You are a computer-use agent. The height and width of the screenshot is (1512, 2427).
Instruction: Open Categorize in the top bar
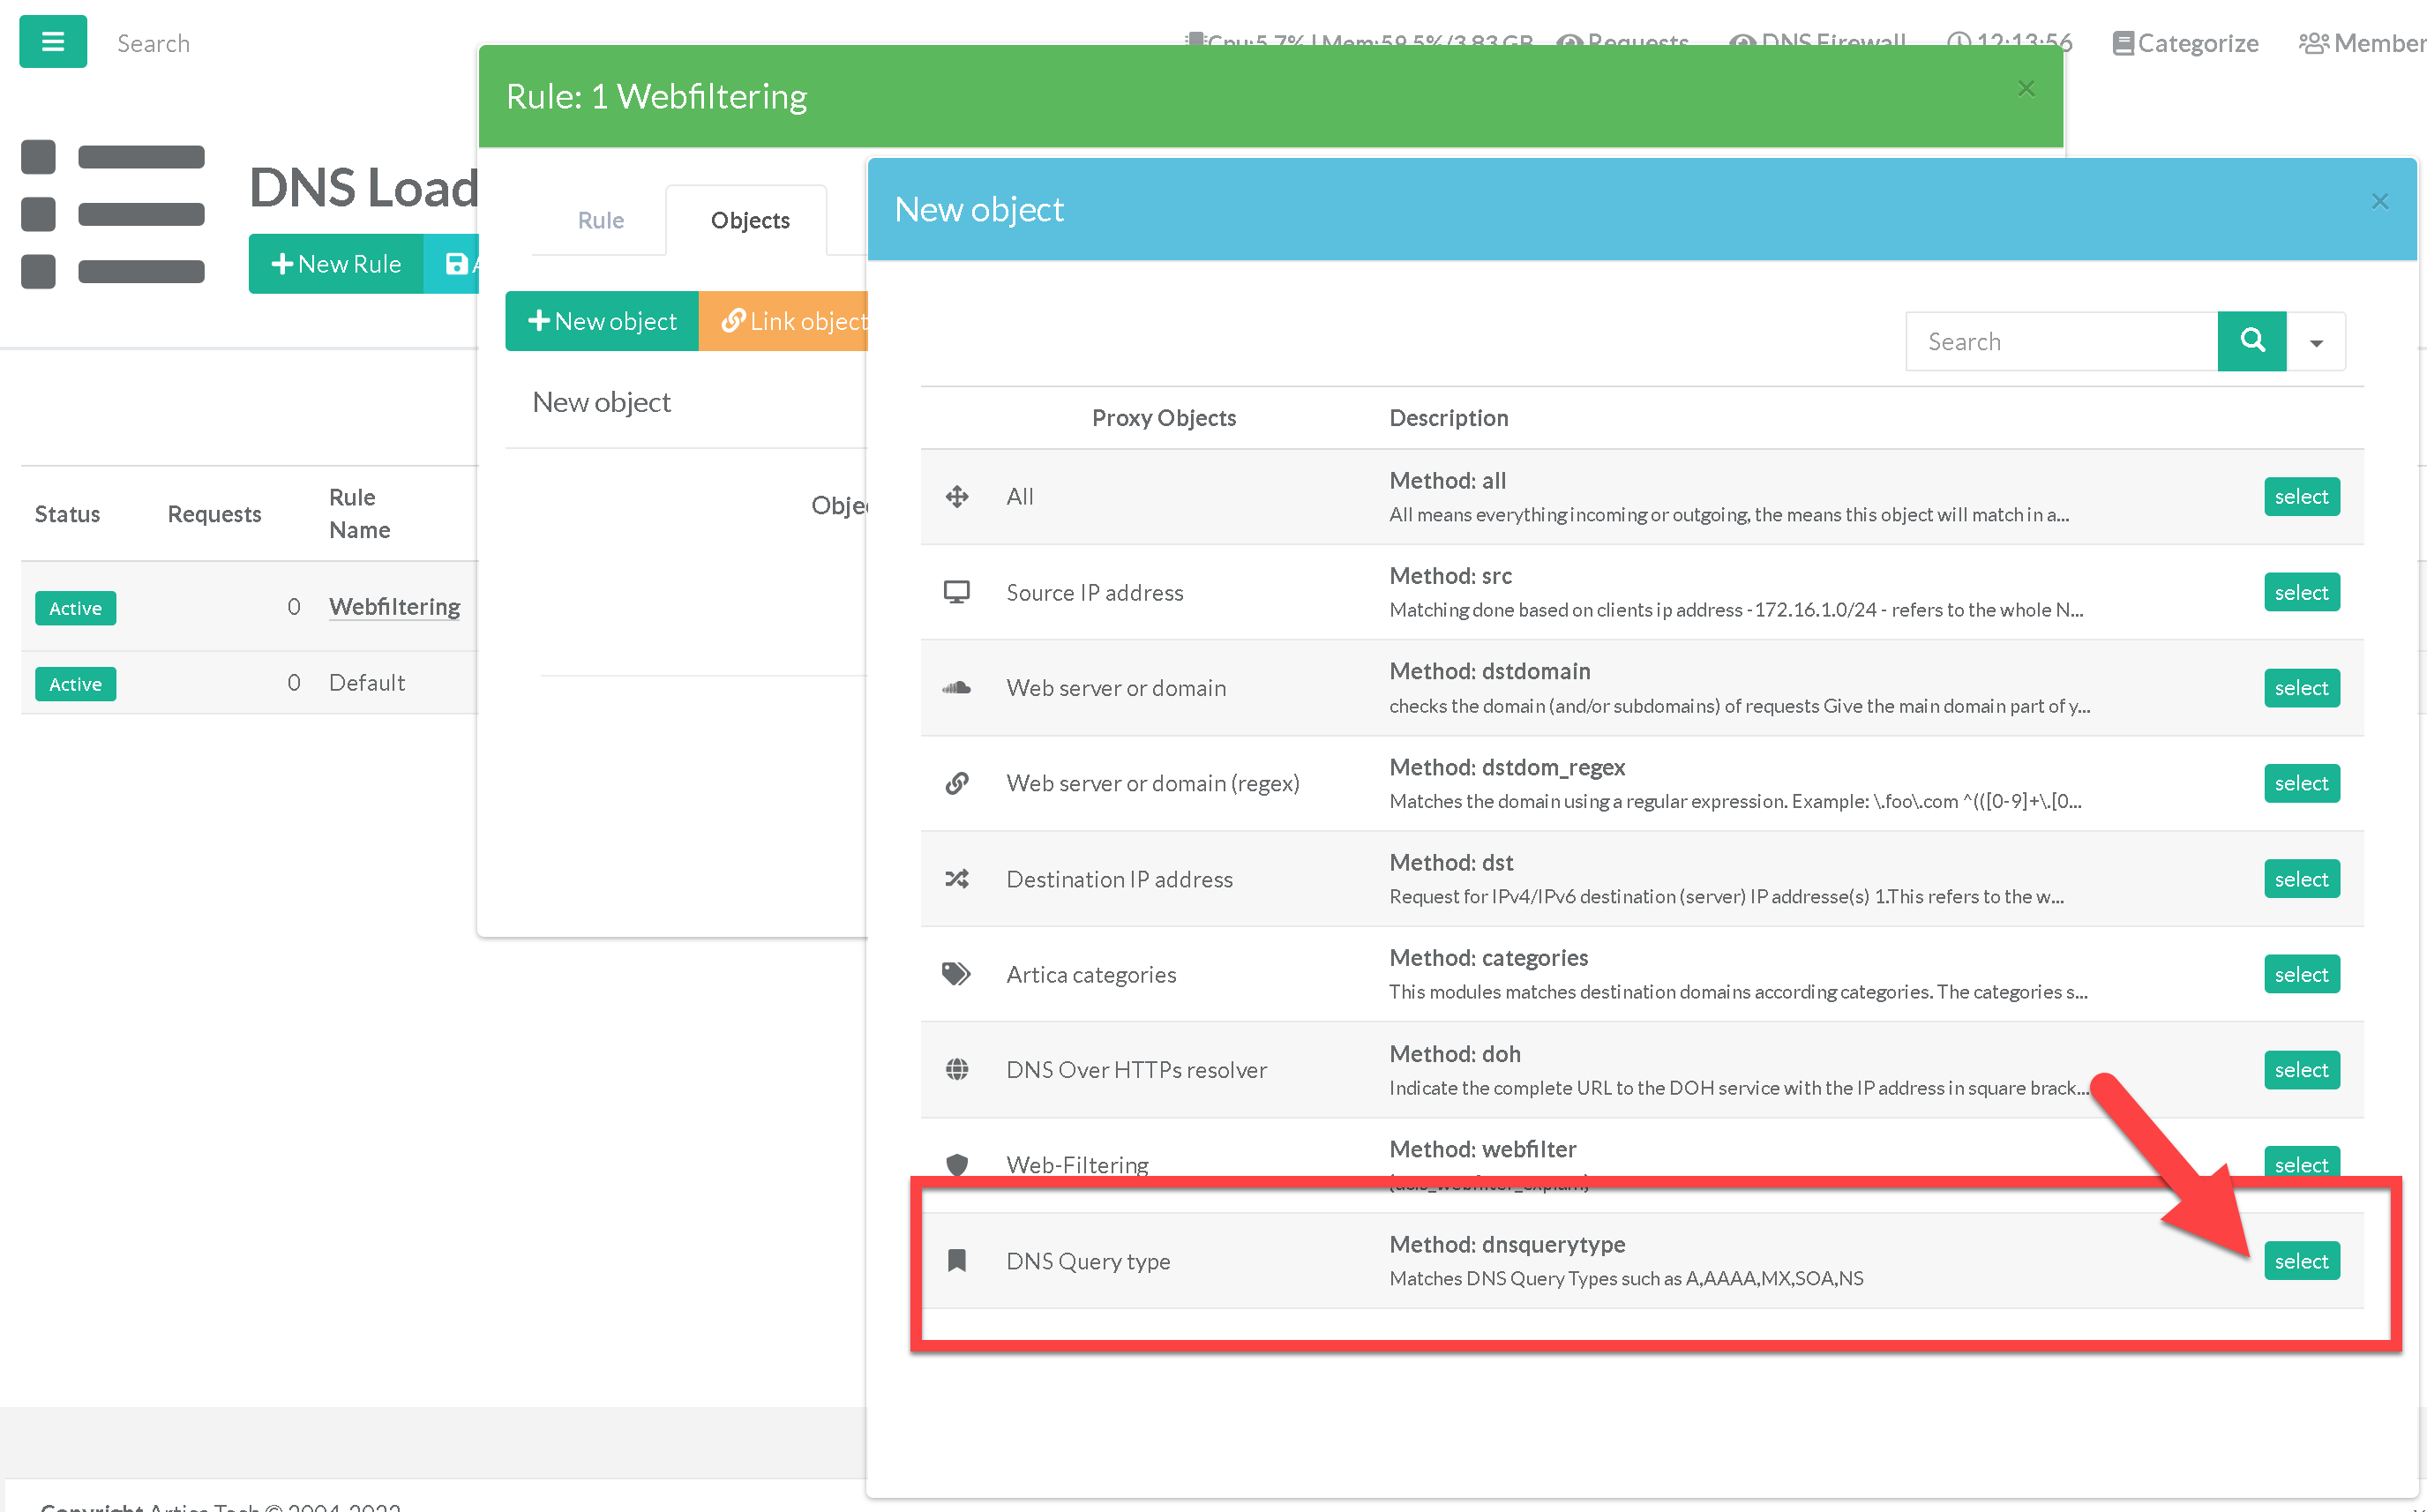[x=2185, y=43]
